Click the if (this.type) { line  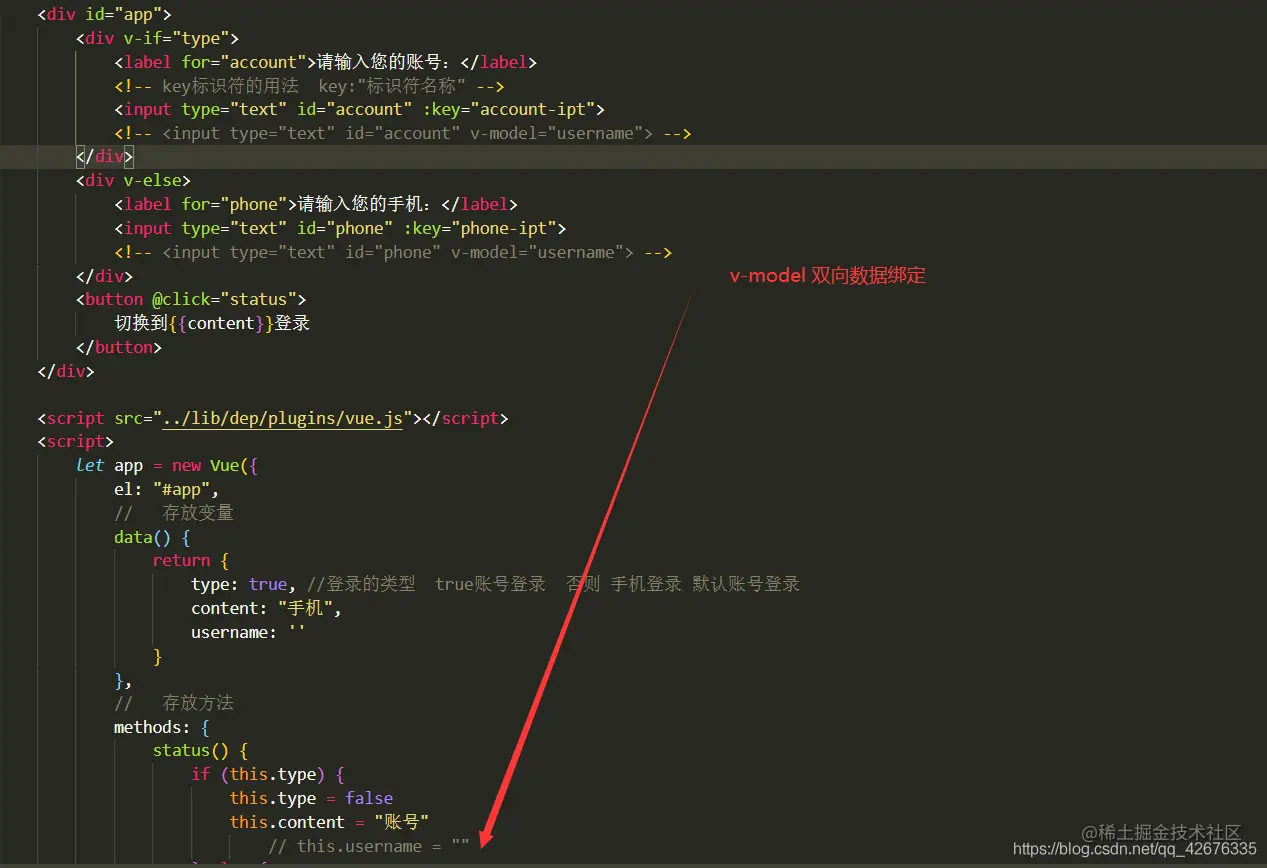click(x=268, y=774)
